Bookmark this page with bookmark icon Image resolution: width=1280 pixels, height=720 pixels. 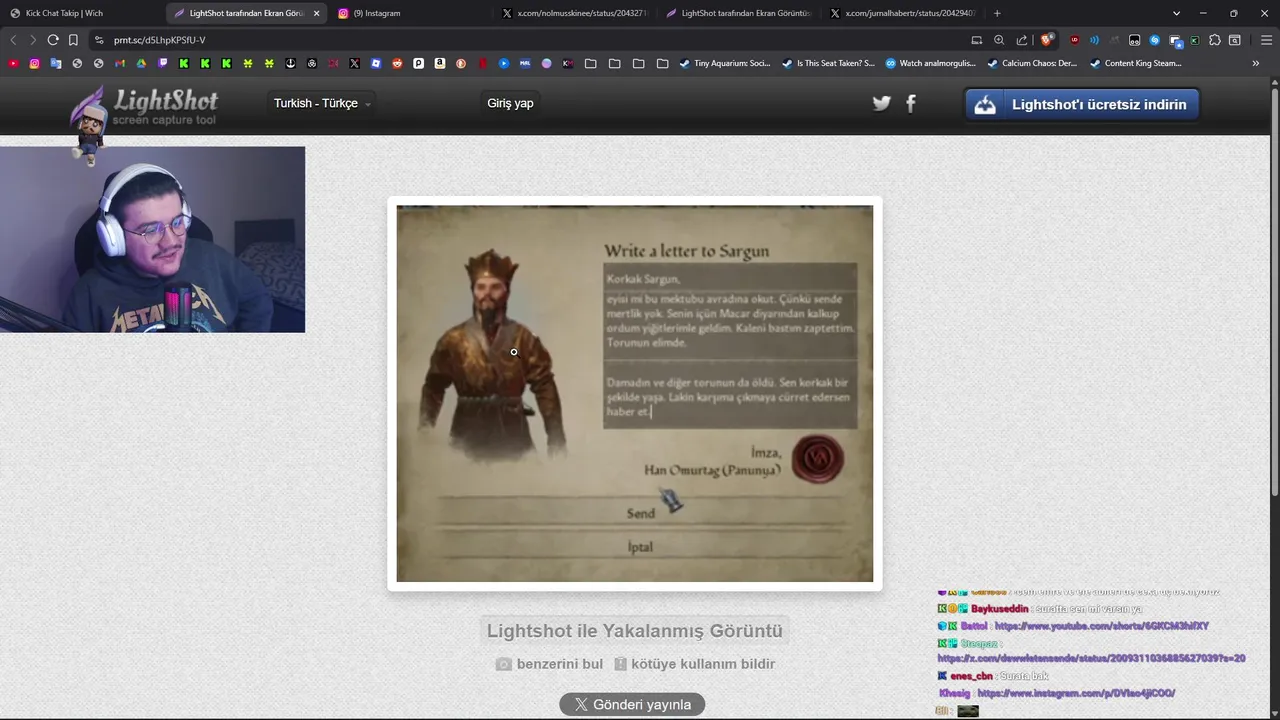point(73,40)
